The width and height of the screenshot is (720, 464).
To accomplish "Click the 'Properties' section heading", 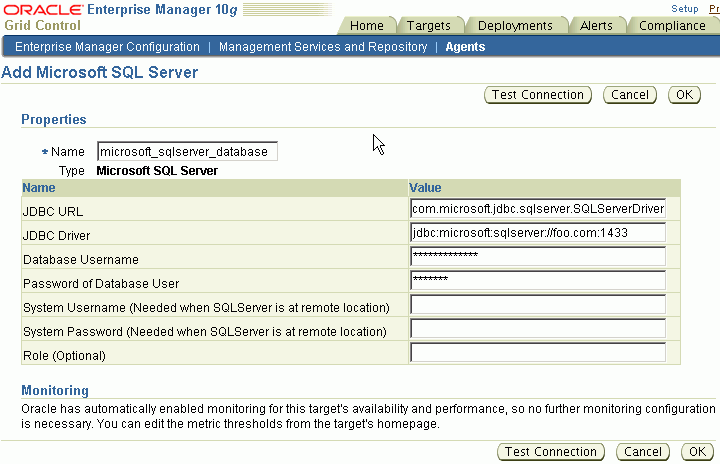I will pos(54,119).
